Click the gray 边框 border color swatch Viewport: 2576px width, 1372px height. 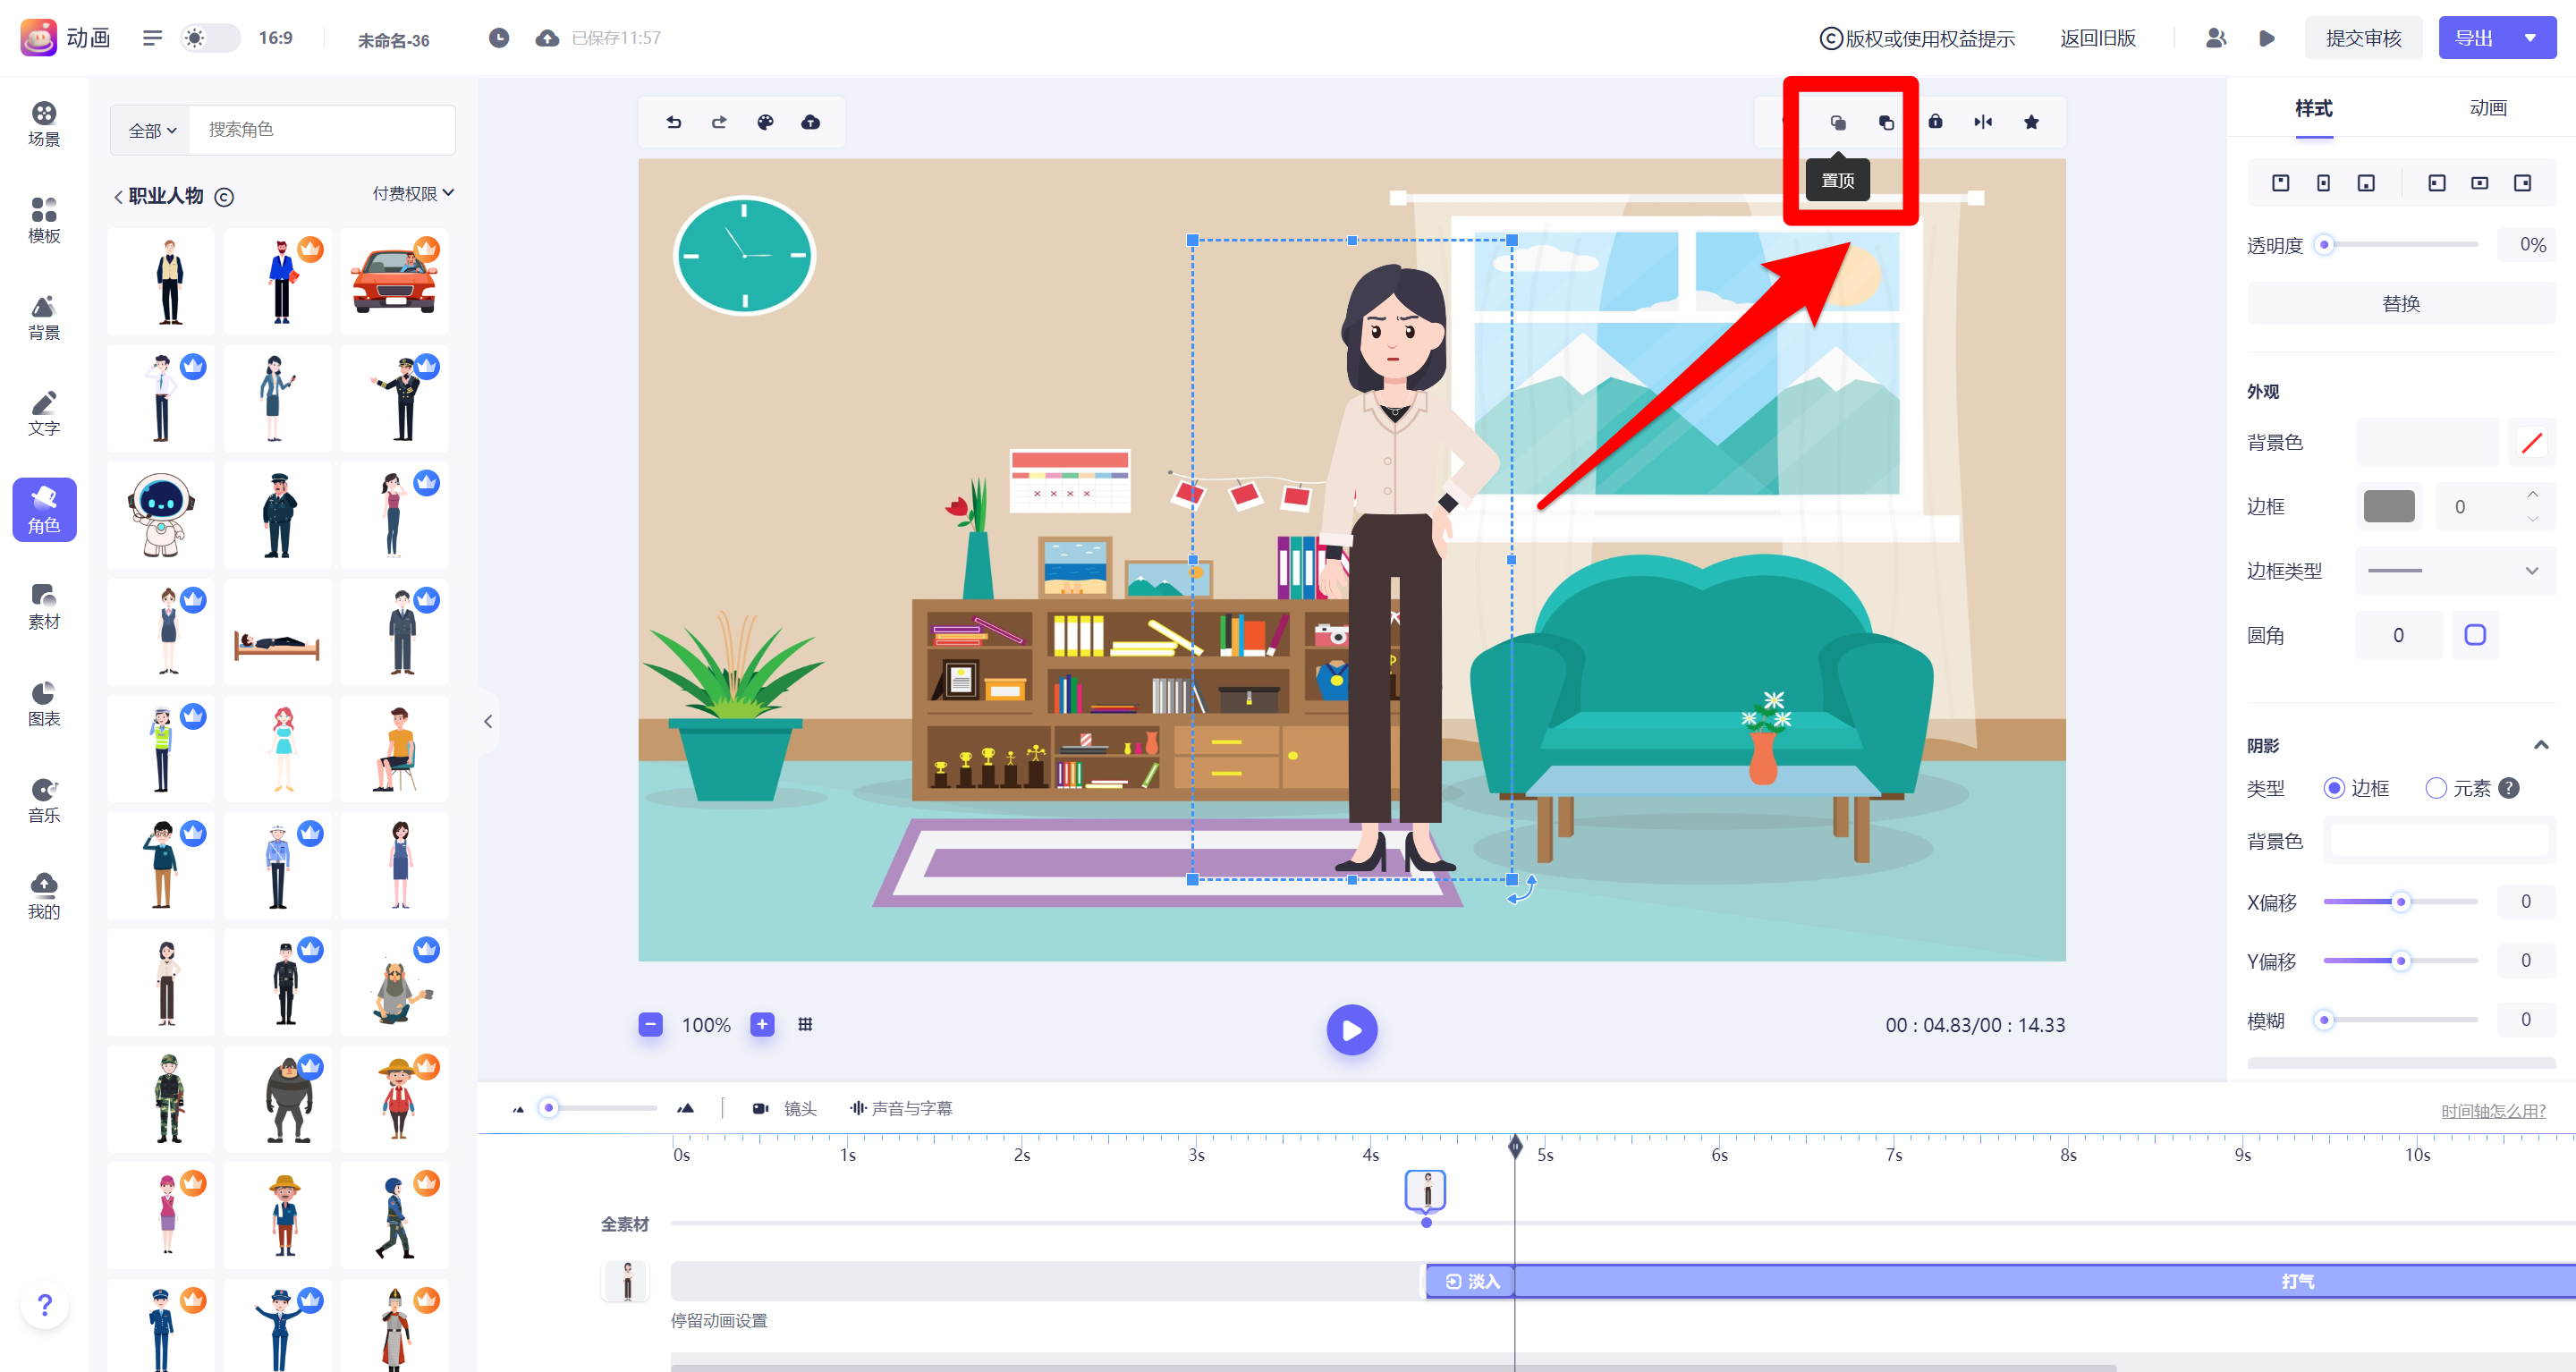point(2389,506)
